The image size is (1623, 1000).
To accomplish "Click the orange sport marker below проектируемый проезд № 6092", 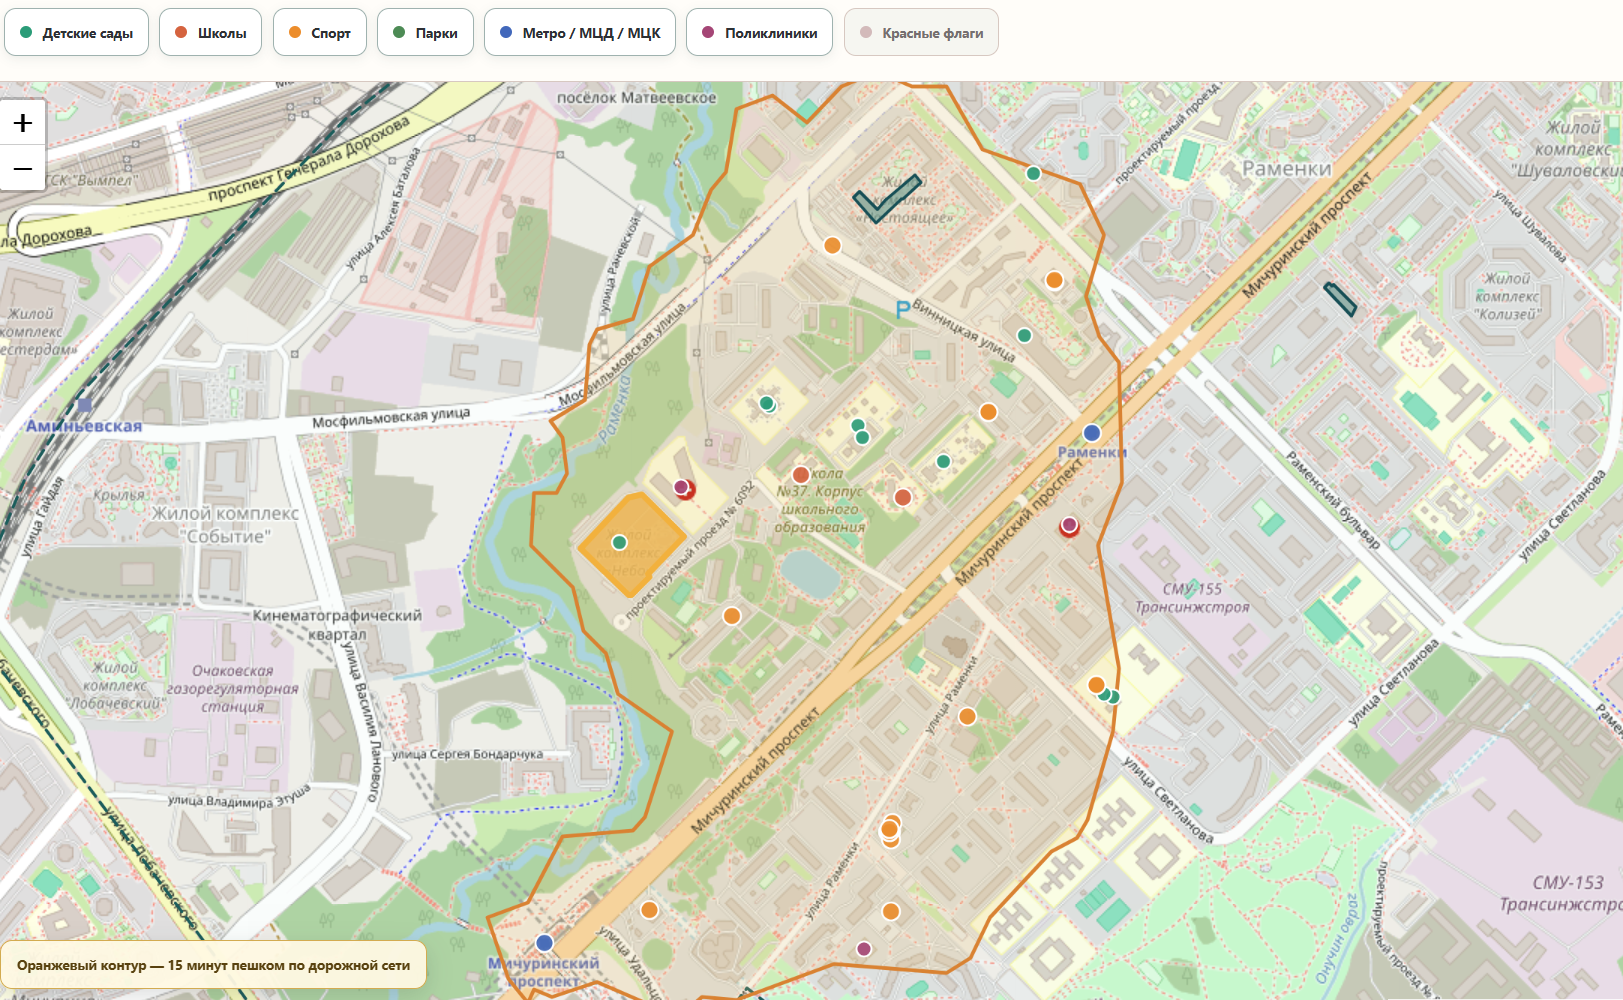I will coord(732,616).
